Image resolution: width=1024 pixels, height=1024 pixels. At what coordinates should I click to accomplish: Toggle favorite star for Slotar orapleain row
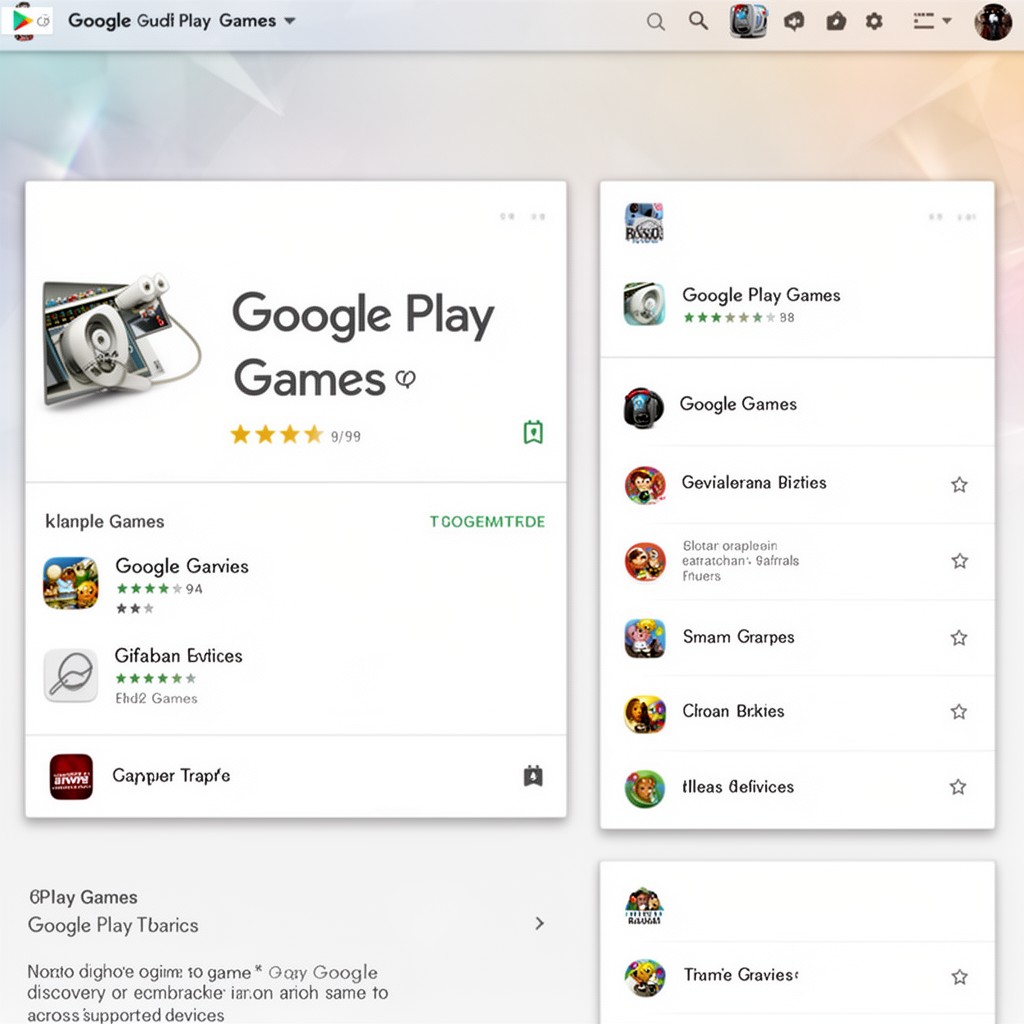pyautogui.click(x=959, y=561)
